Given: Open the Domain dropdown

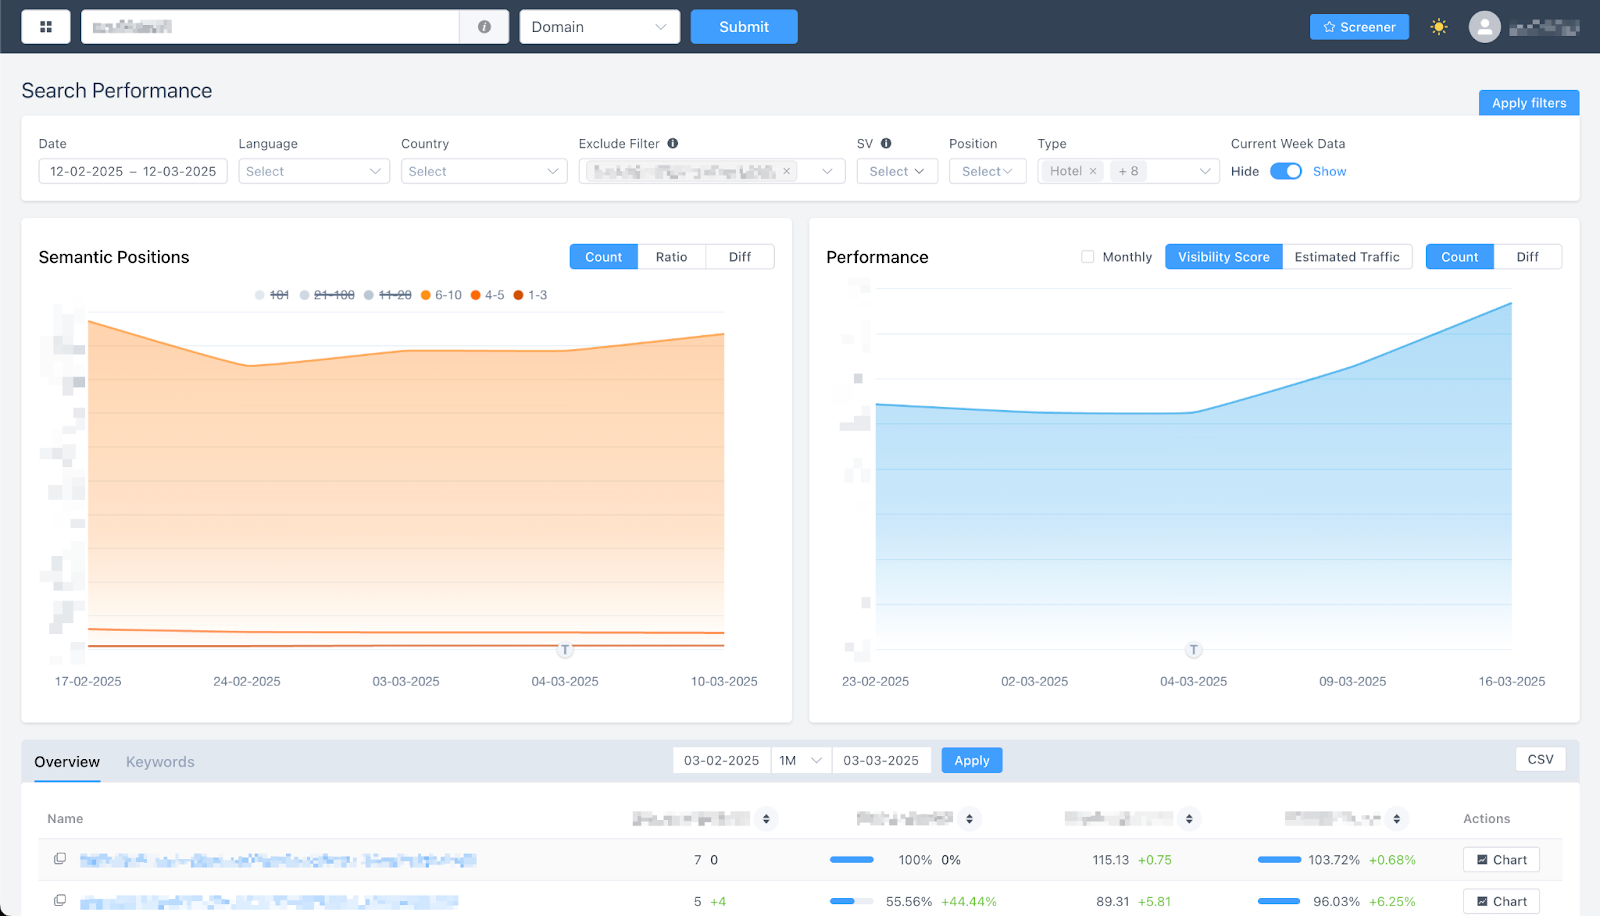Looking at the screenshot, I should (599, 27).
